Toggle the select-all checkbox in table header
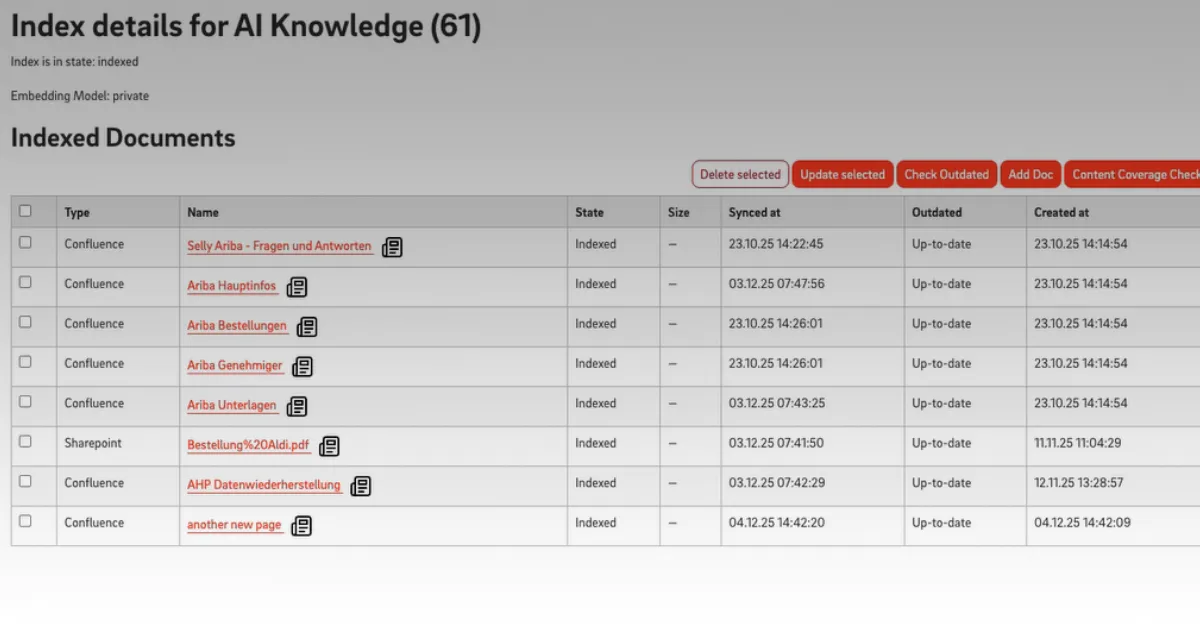This screenshot has height=630, width=1200. coord(26,211)
